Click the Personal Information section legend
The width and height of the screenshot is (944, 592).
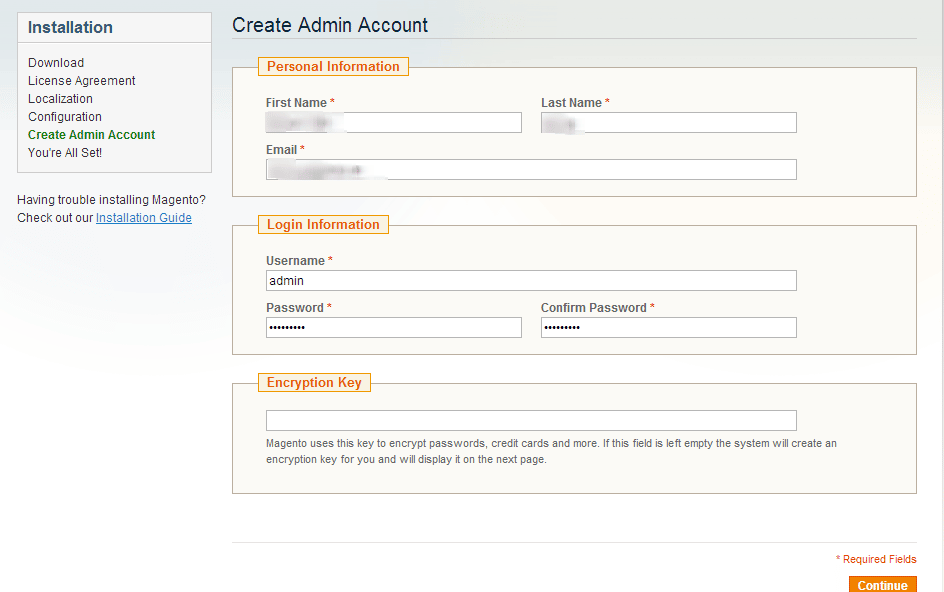point(333,67)
